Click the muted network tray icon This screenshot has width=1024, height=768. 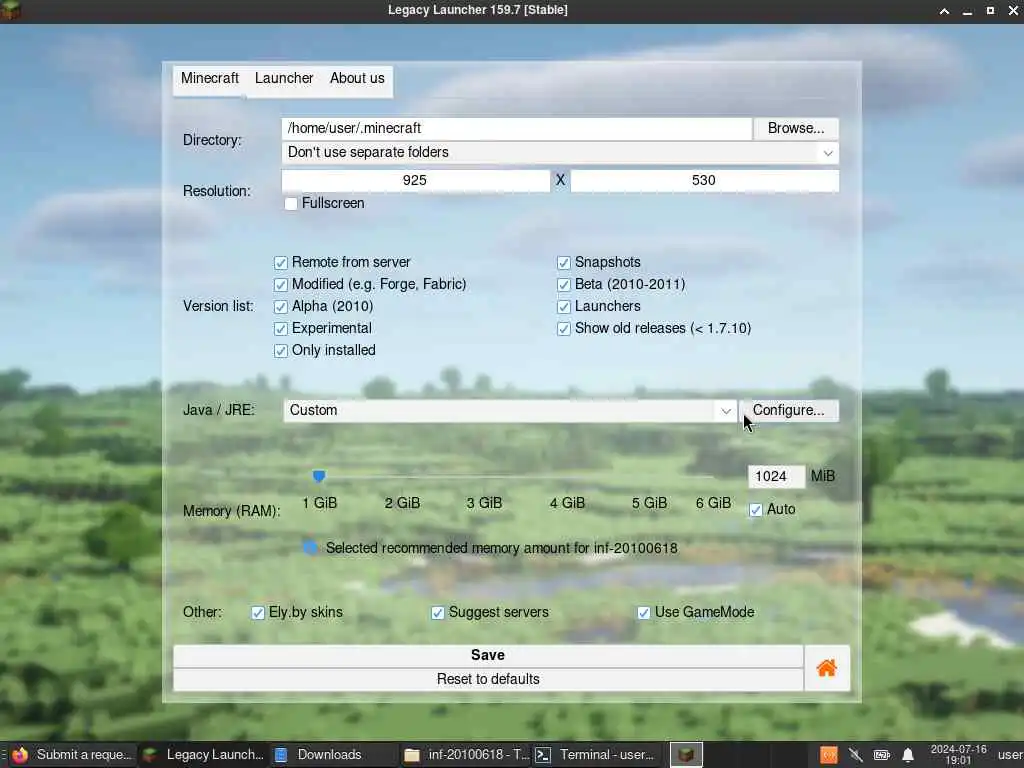pyautogui.click(x=855, y=755)
